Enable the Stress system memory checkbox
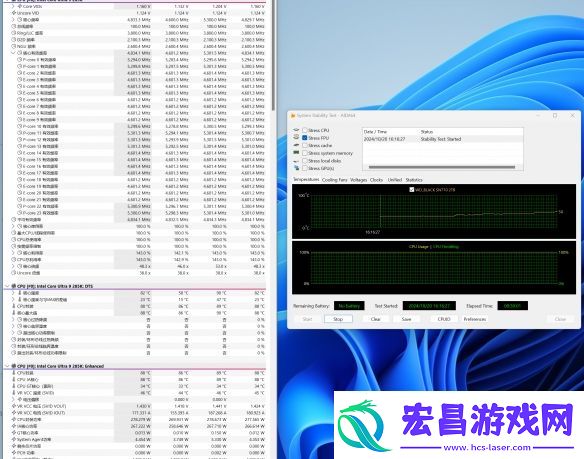Image resolution: width=584 pixels, height=459 pixels. [x=305, y=153]
